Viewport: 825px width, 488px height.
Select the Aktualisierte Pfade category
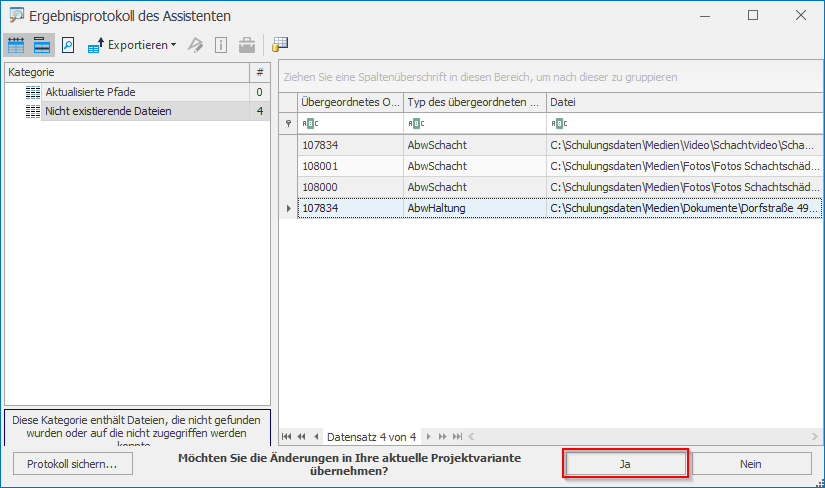coord(90,92)
